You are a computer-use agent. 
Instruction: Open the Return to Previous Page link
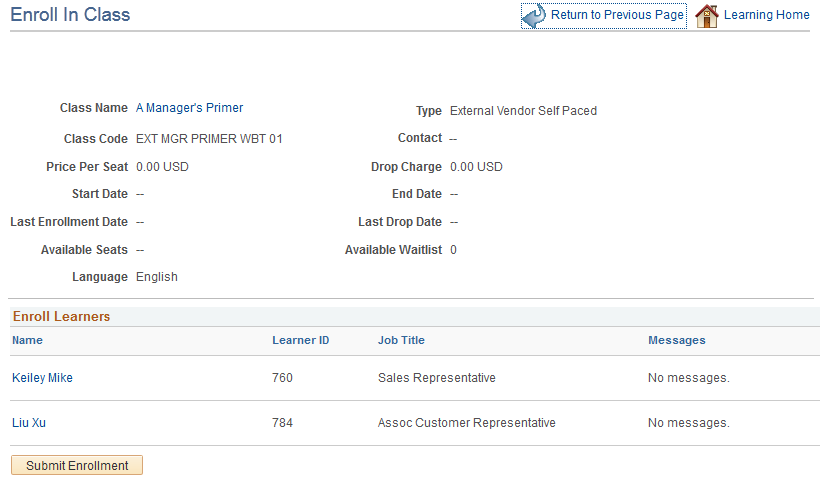(617, 15)
